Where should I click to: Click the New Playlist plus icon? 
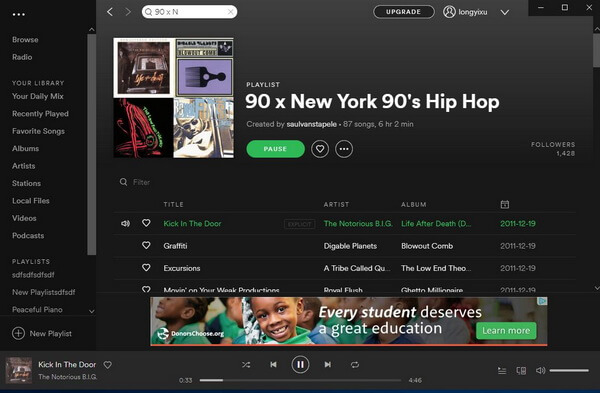18,333
